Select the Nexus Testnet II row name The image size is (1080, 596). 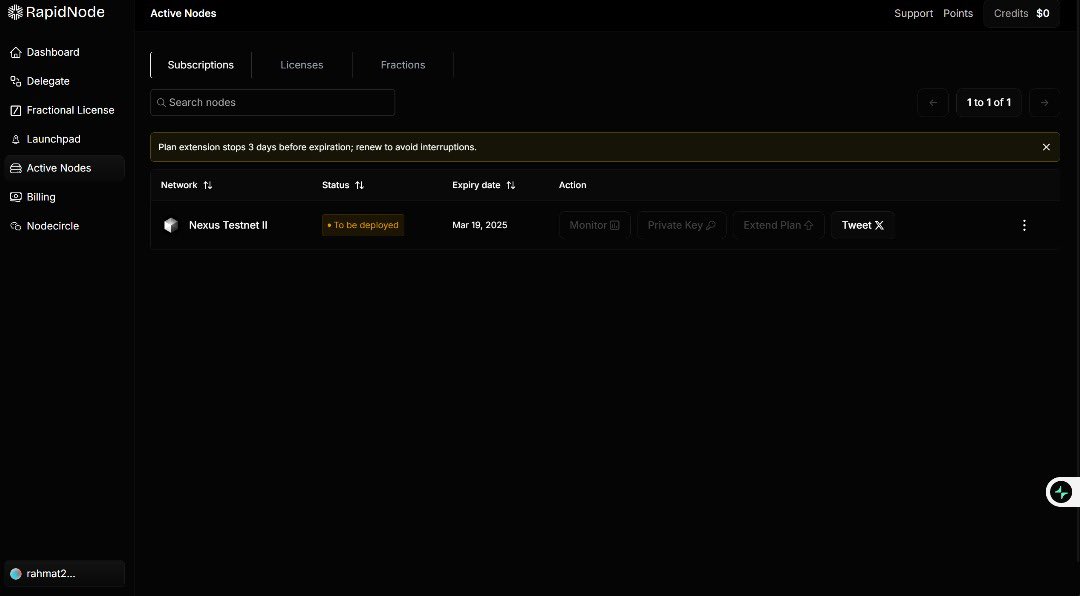[x=228, y=225]
